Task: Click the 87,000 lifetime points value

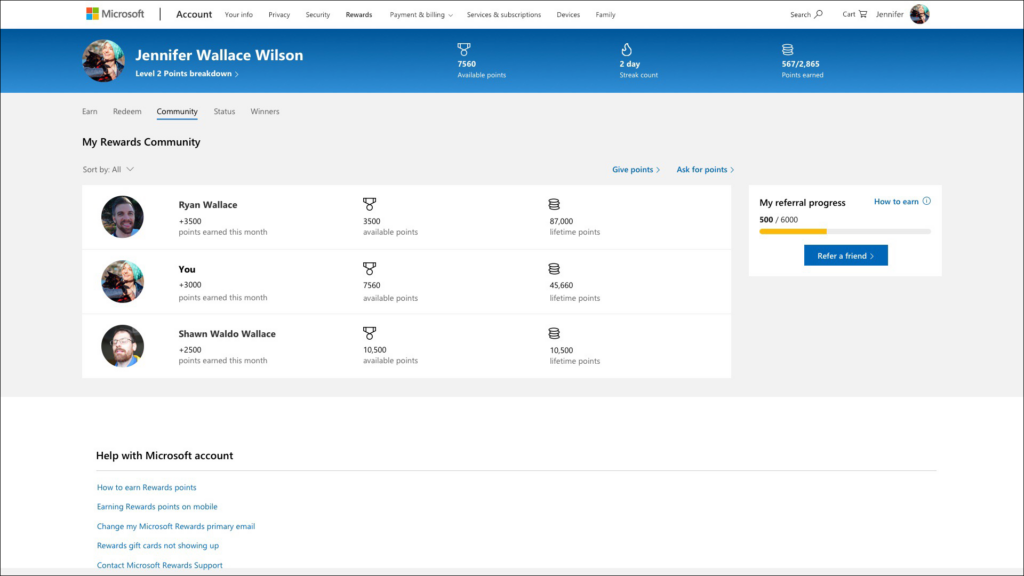Action: pos(561,221)
